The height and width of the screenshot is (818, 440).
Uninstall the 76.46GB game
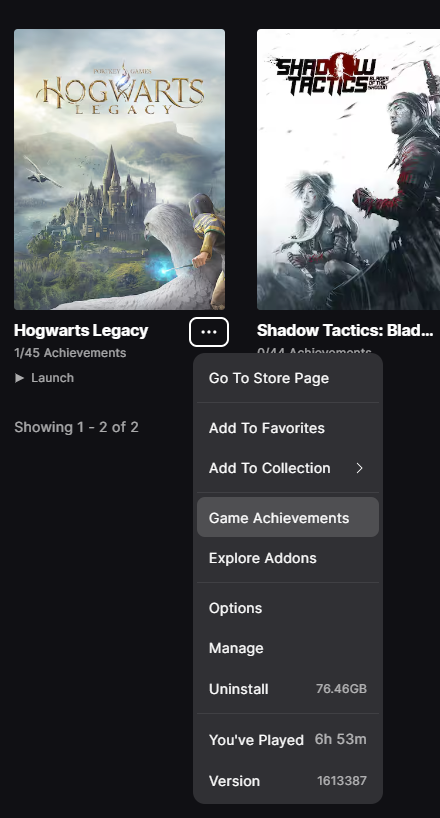click(x=288, y=689)
